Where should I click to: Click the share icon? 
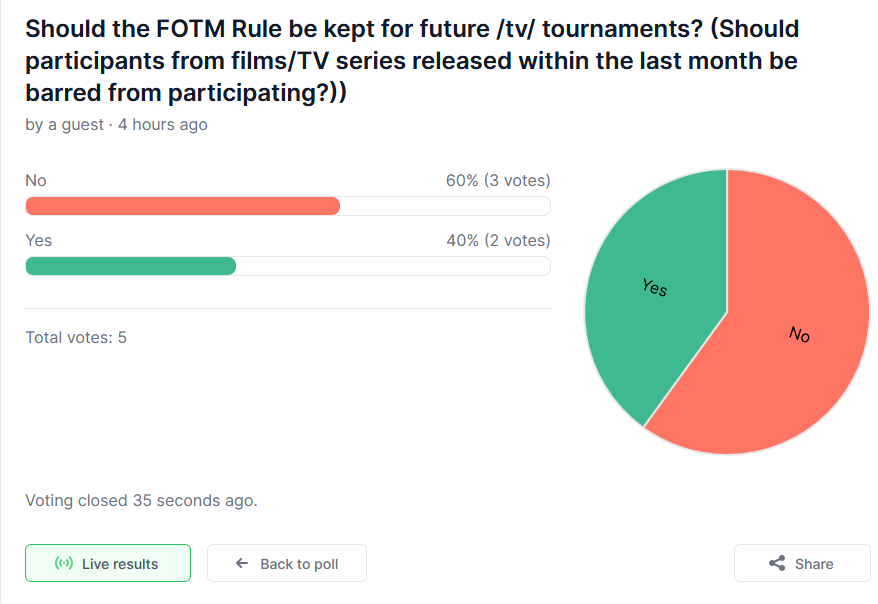point(776,564)
